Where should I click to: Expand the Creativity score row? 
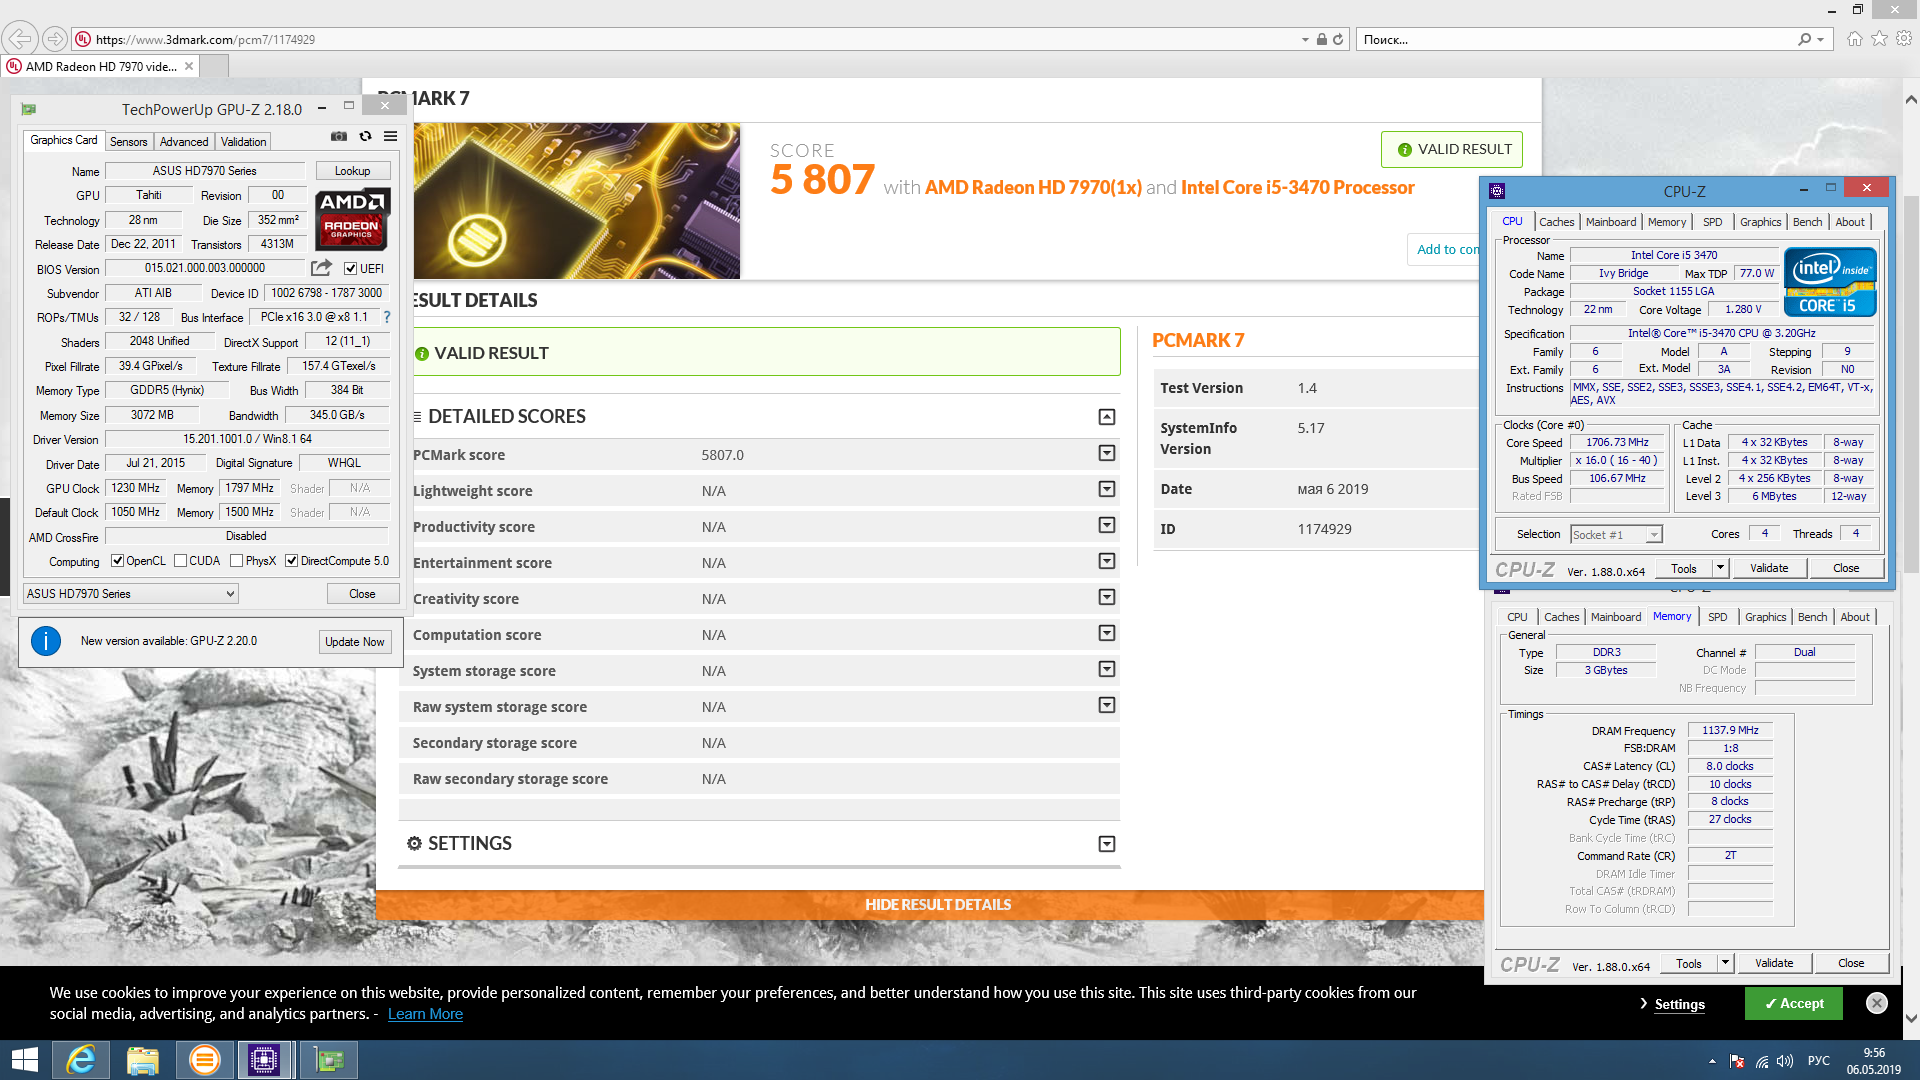point(1107,597)
